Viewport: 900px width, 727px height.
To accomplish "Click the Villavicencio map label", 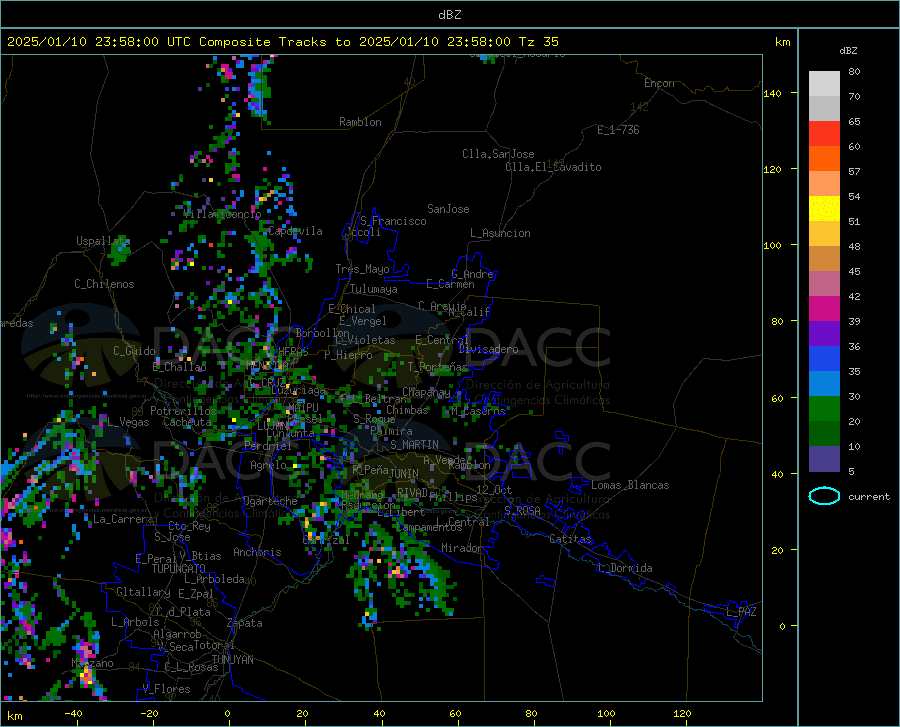I will (222, 214).
